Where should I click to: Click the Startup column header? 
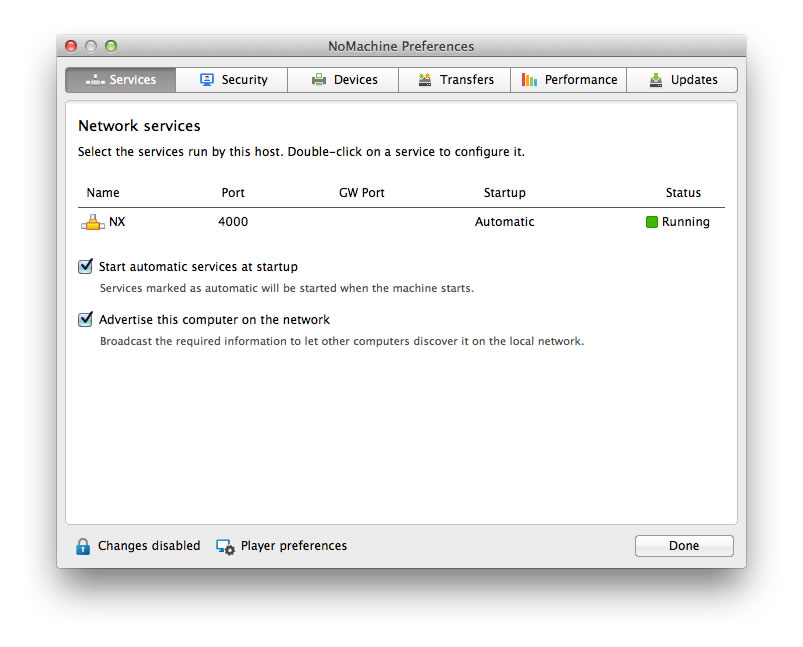[504, 193]
